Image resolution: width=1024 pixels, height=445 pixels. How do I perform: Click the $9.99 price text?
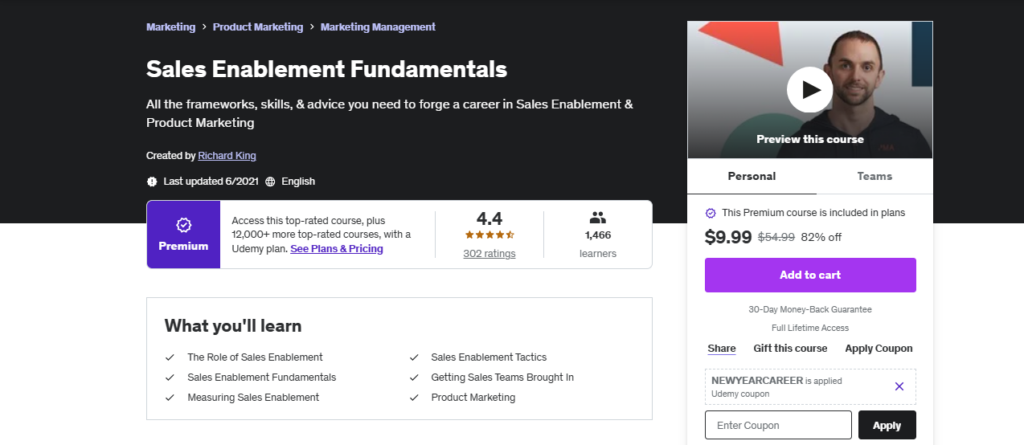coord(728,237)
